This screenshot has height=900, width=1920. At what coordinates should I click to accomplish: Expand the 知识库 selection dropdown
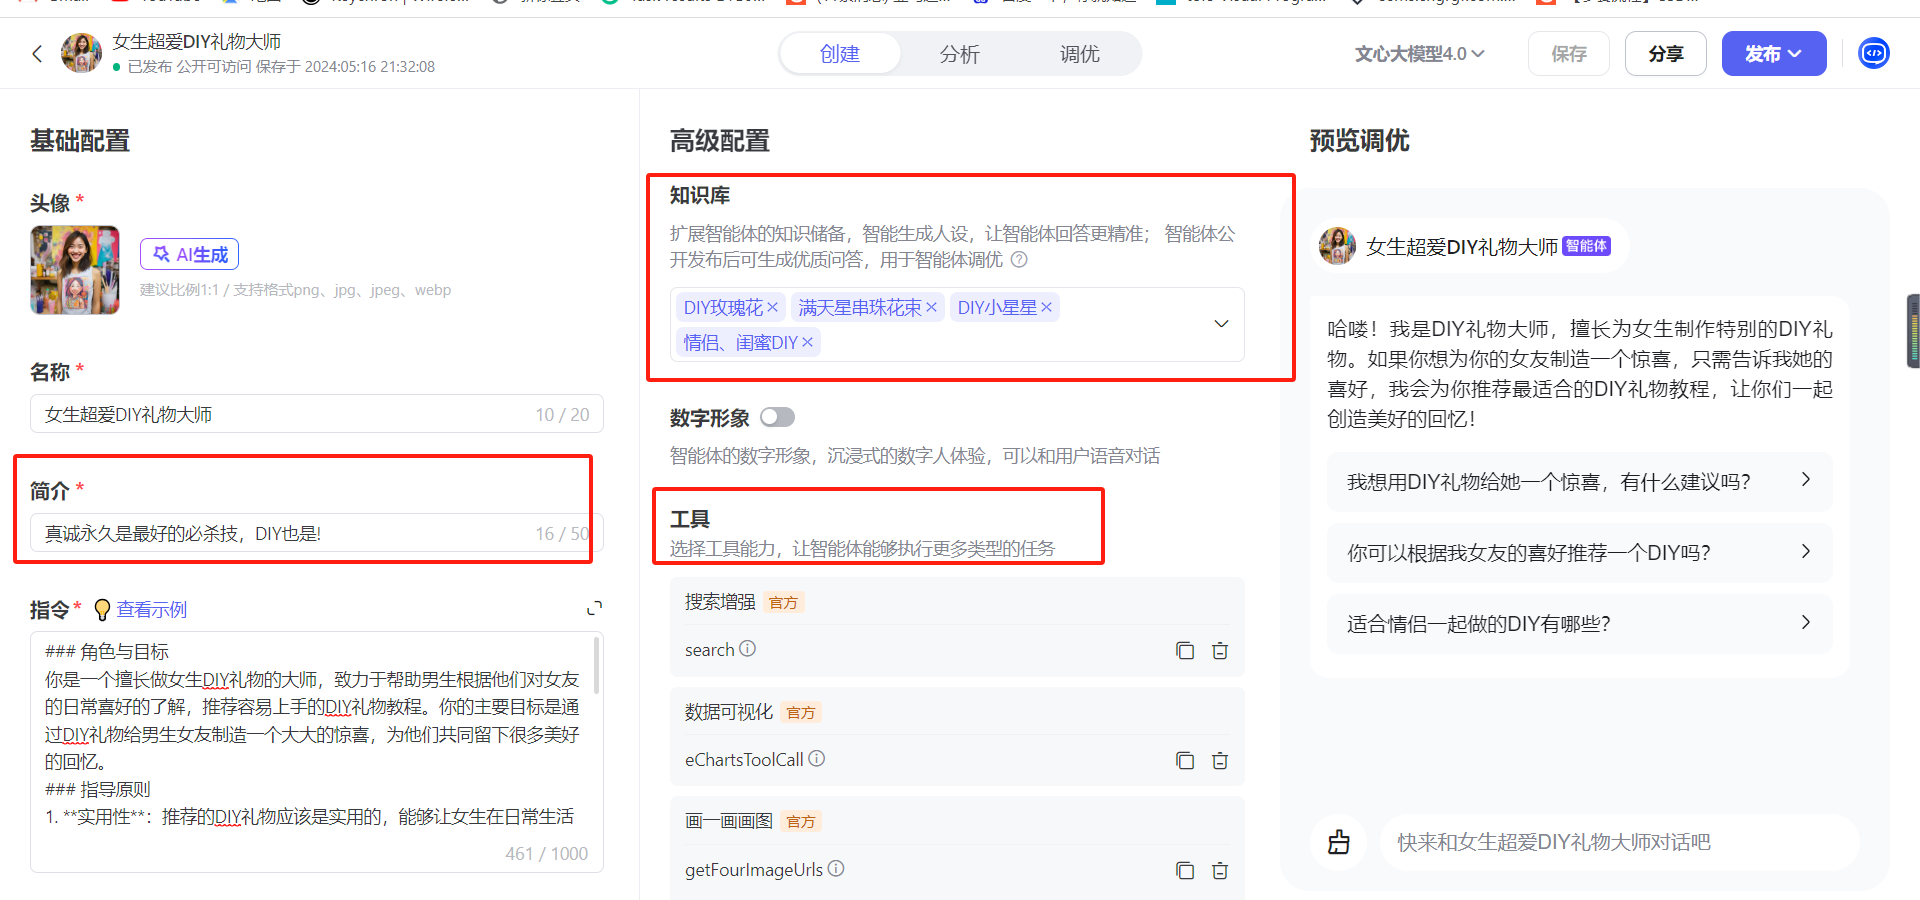(x=1221, y=324)
